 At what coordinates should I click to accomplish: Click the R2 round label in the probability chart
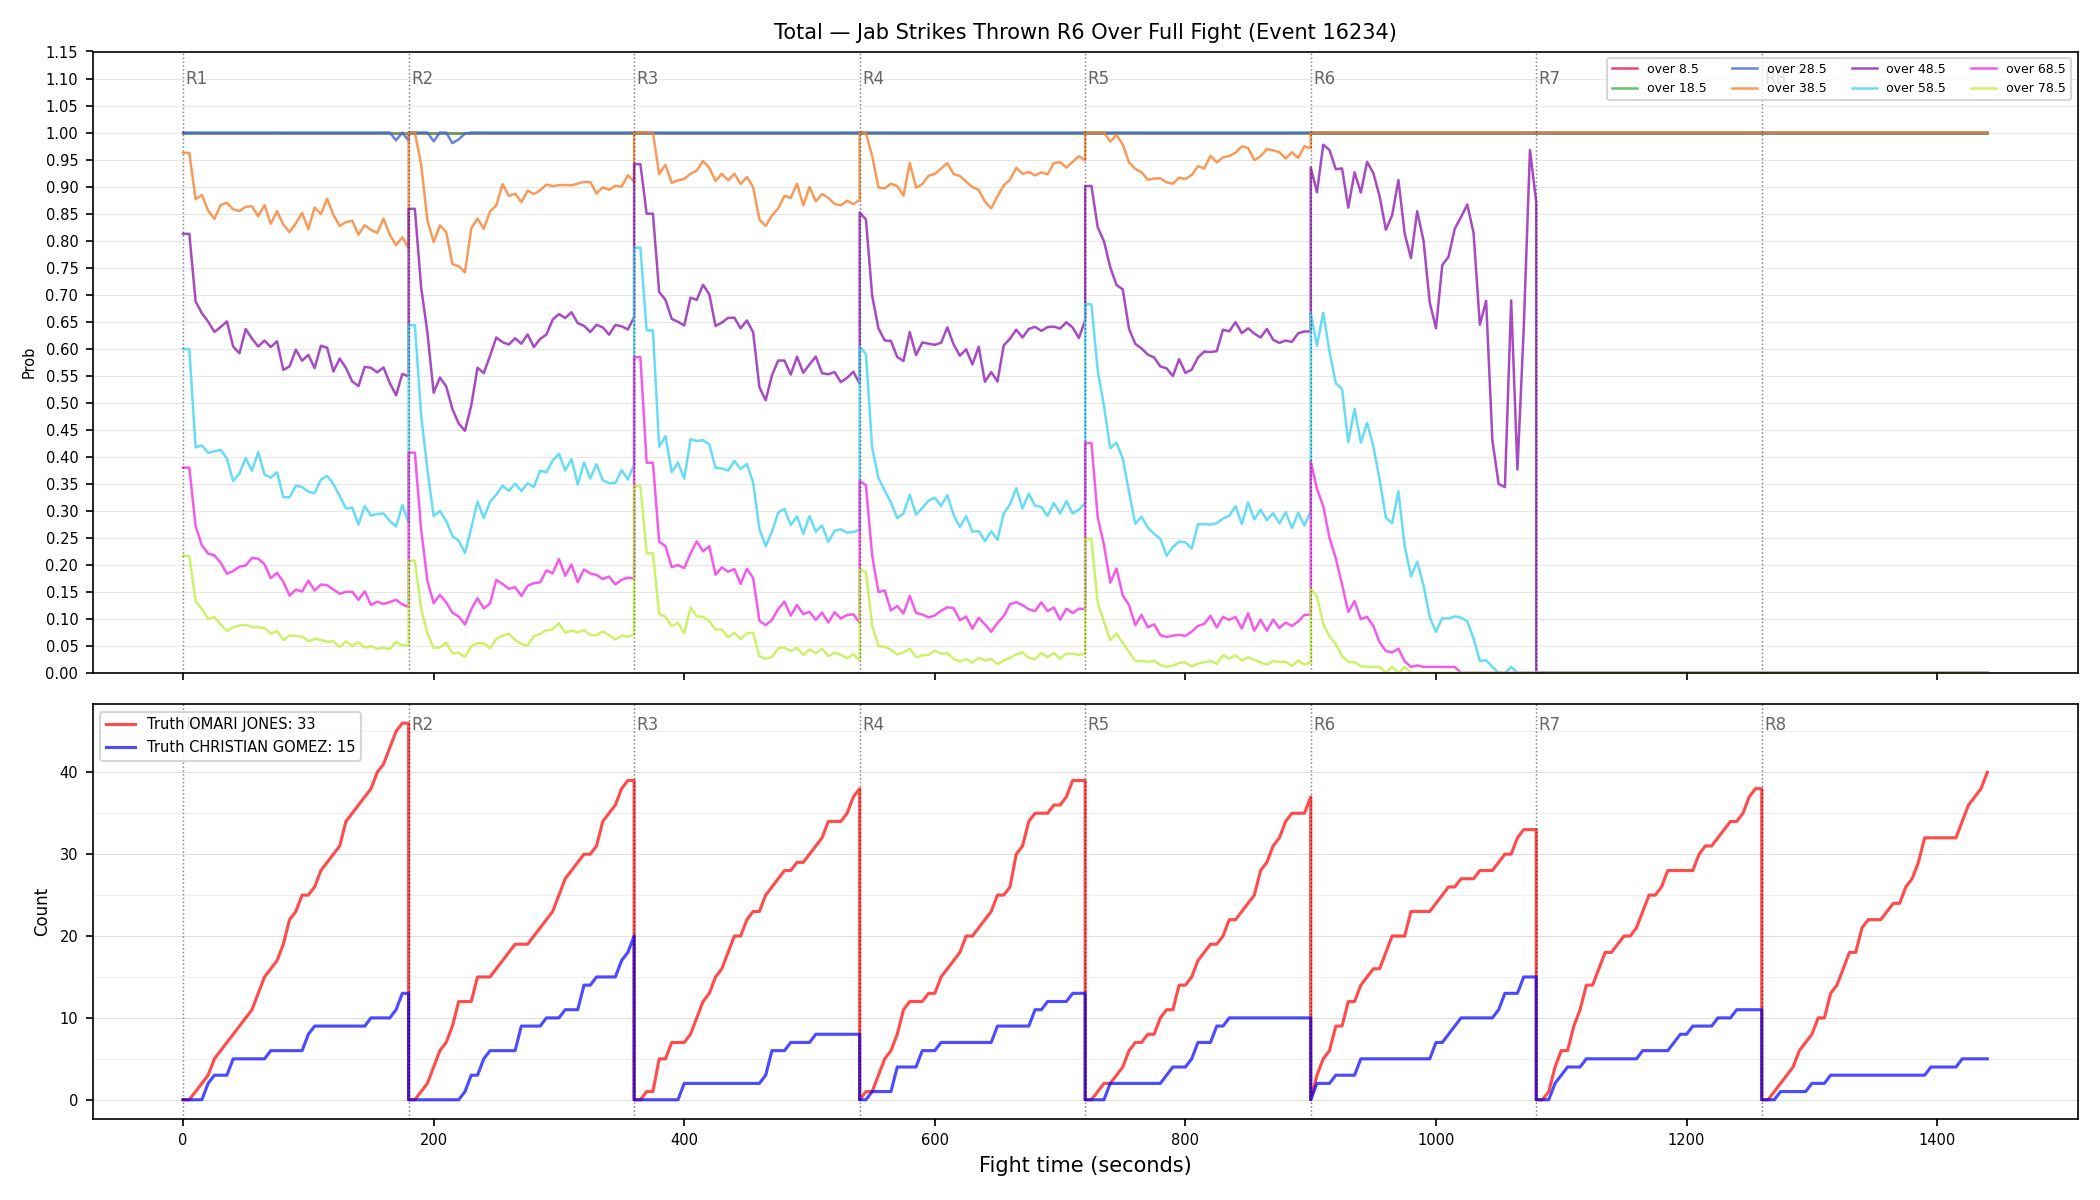coord(422,78)
